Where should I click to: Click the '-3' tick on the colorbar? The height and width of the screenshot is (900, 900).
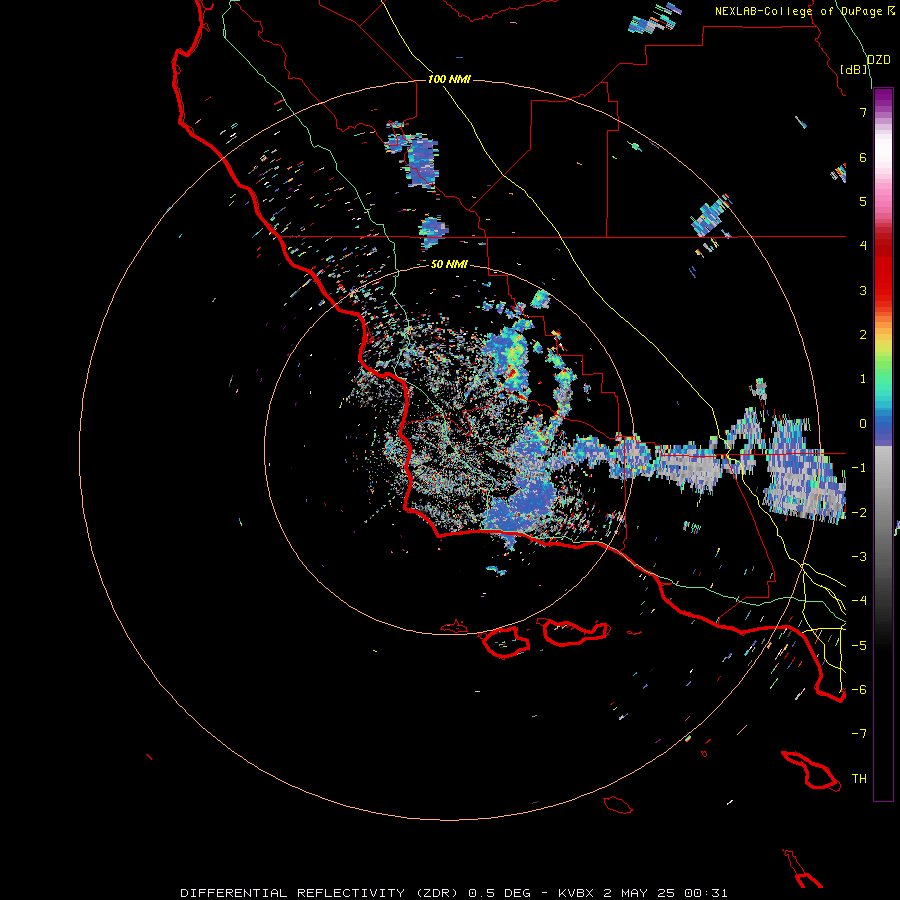pos(859,557)
